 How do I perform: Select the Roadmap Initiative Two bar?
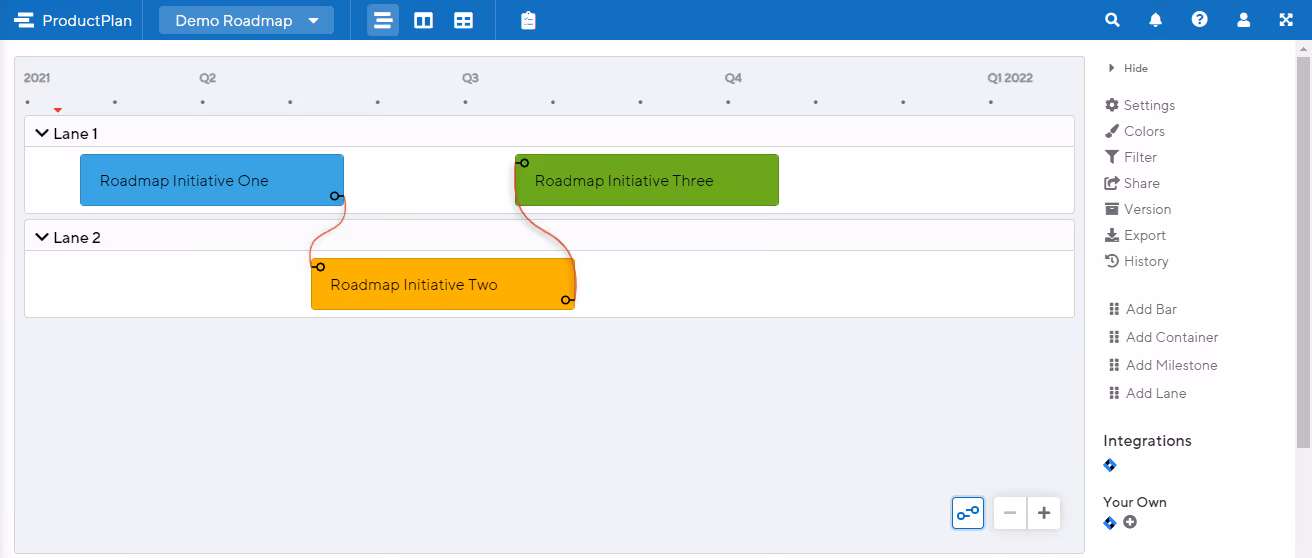click(x=443, y=284)
